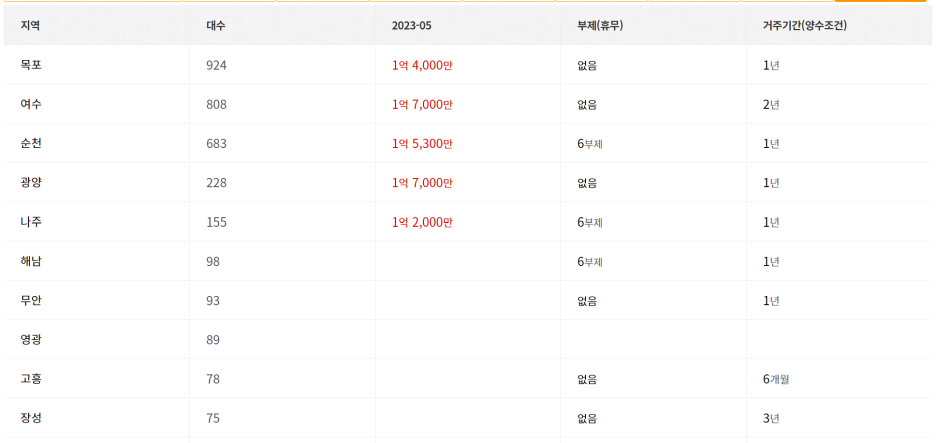Image resolution: width=936 pixels, height=443 pixels.
Task: Click 6부제 in the 나주 row
Action: pyautogui.click(x=590, y=223)
